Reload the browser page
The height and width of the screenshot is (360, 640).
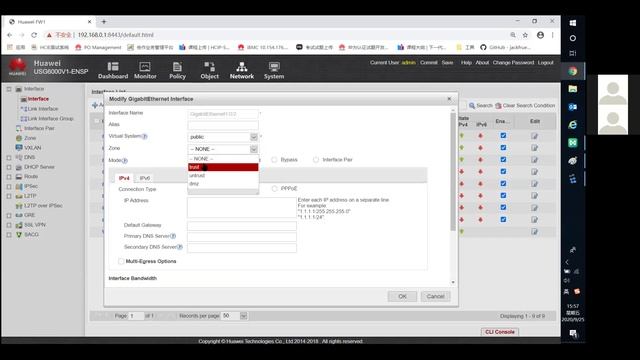click(x=34, y=35)
